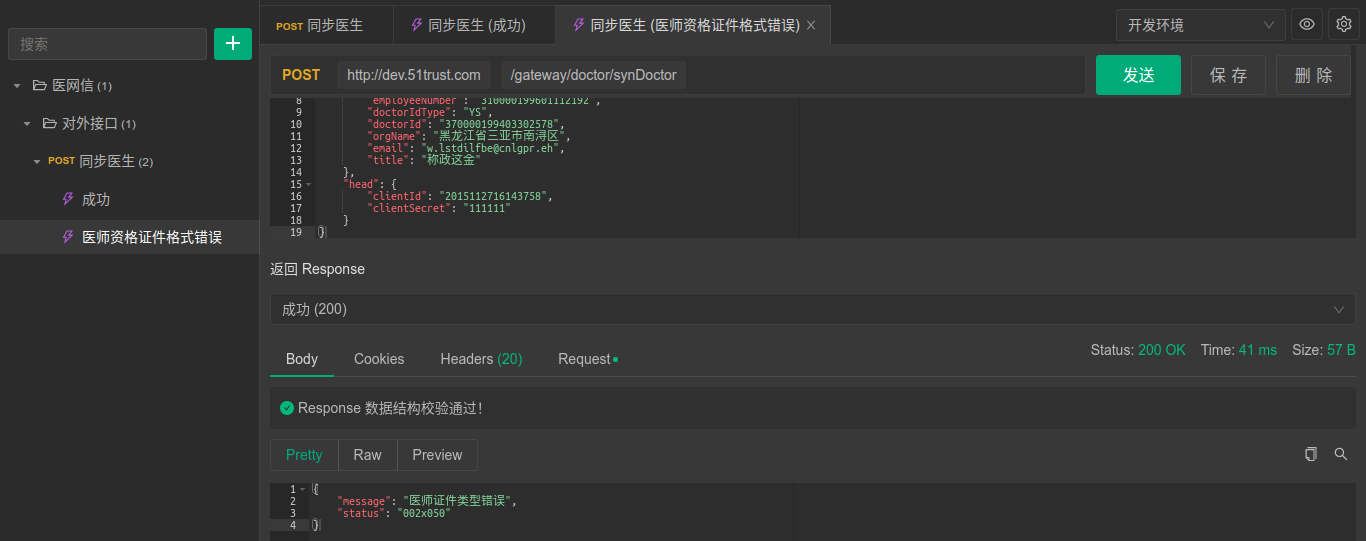Click the sidebar search input field
Viewport: 1366px width, 541px height.
point(107,44)
